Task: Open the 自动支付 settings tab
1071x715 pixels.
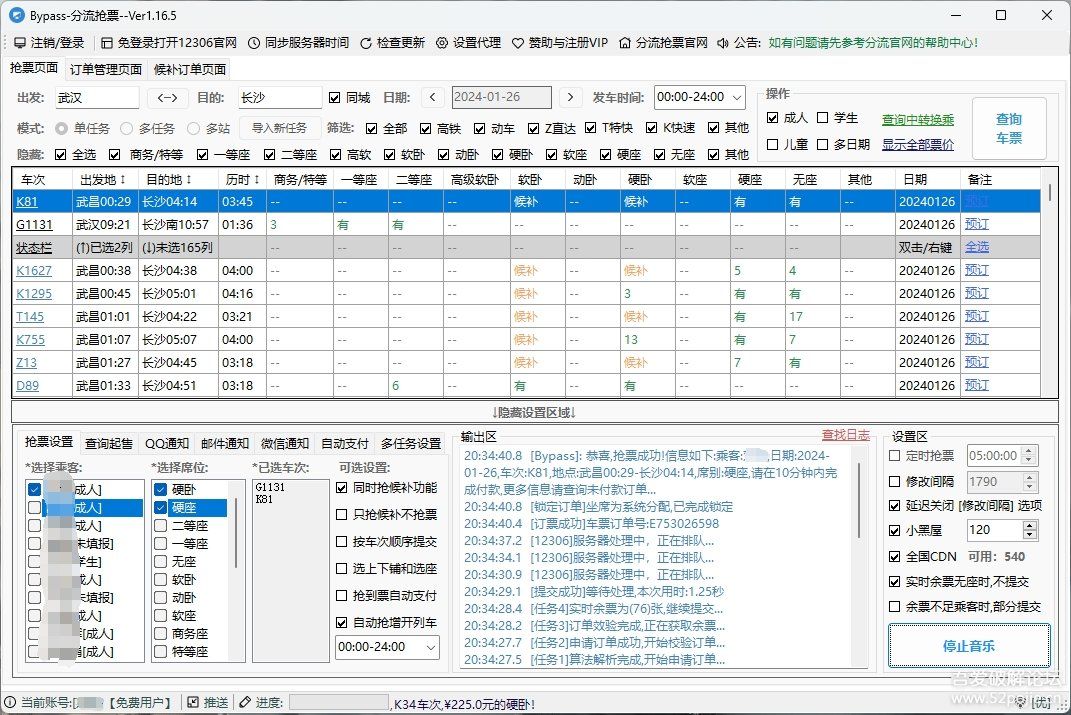Action: coord(345,443)
